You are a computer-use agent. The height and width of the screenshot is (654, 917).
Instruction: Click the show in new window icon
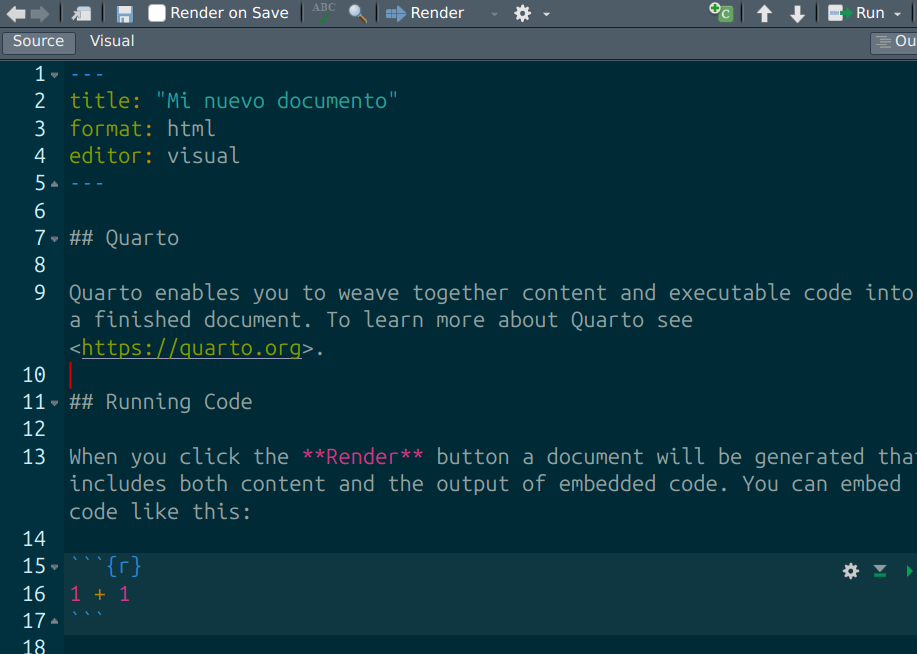click(82, 13)
